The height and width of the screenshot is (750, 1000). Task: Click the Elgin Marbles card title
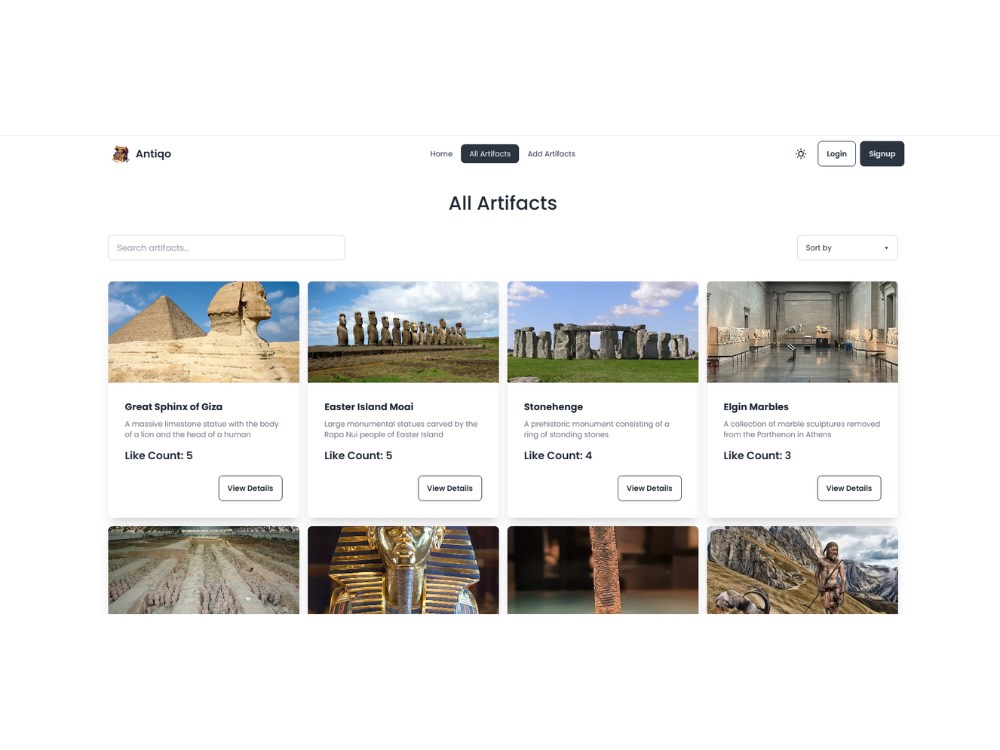(x=756, y=407)
